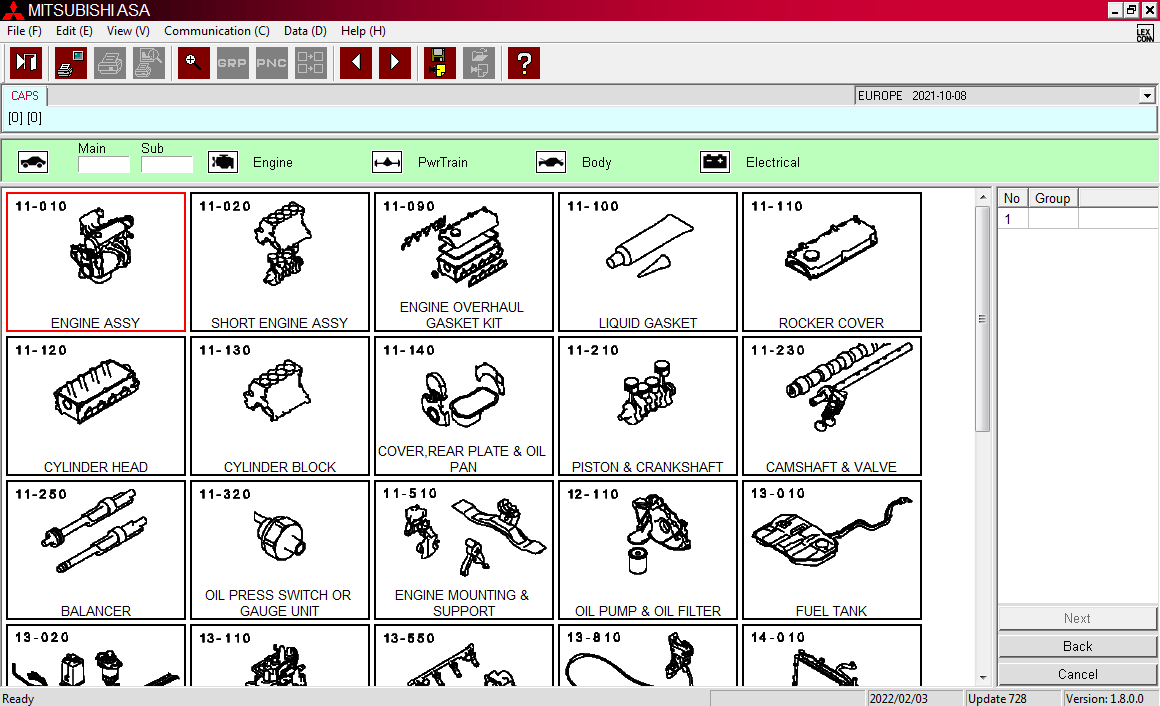Open the 13-010 FUEL TANK group
Viewport: 1160px width, 706px height.
[x=832, y=550]
